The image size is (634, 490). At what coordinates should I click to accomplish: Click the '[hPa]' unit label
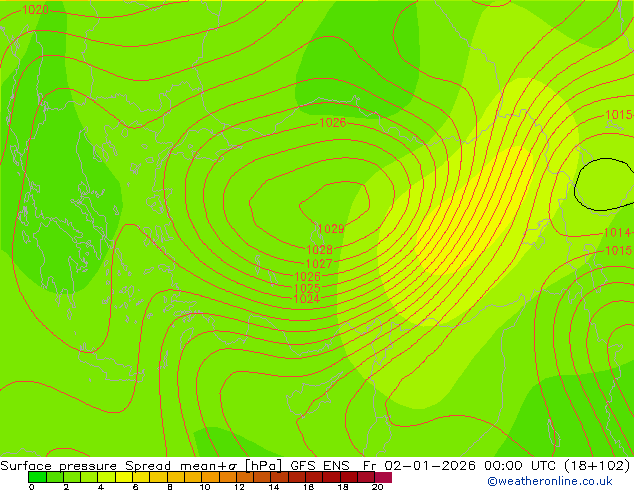[263, 466]
